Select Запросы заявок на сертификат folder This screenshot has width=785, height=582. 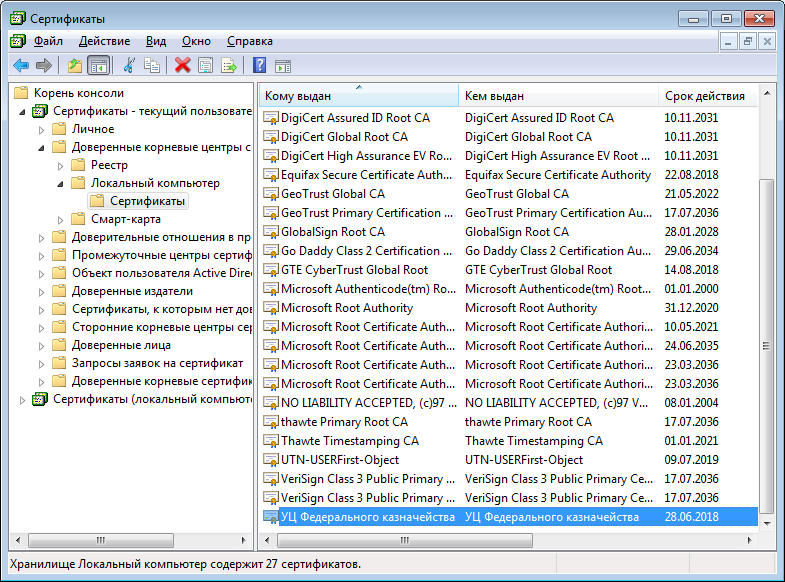tap(157, 363)
